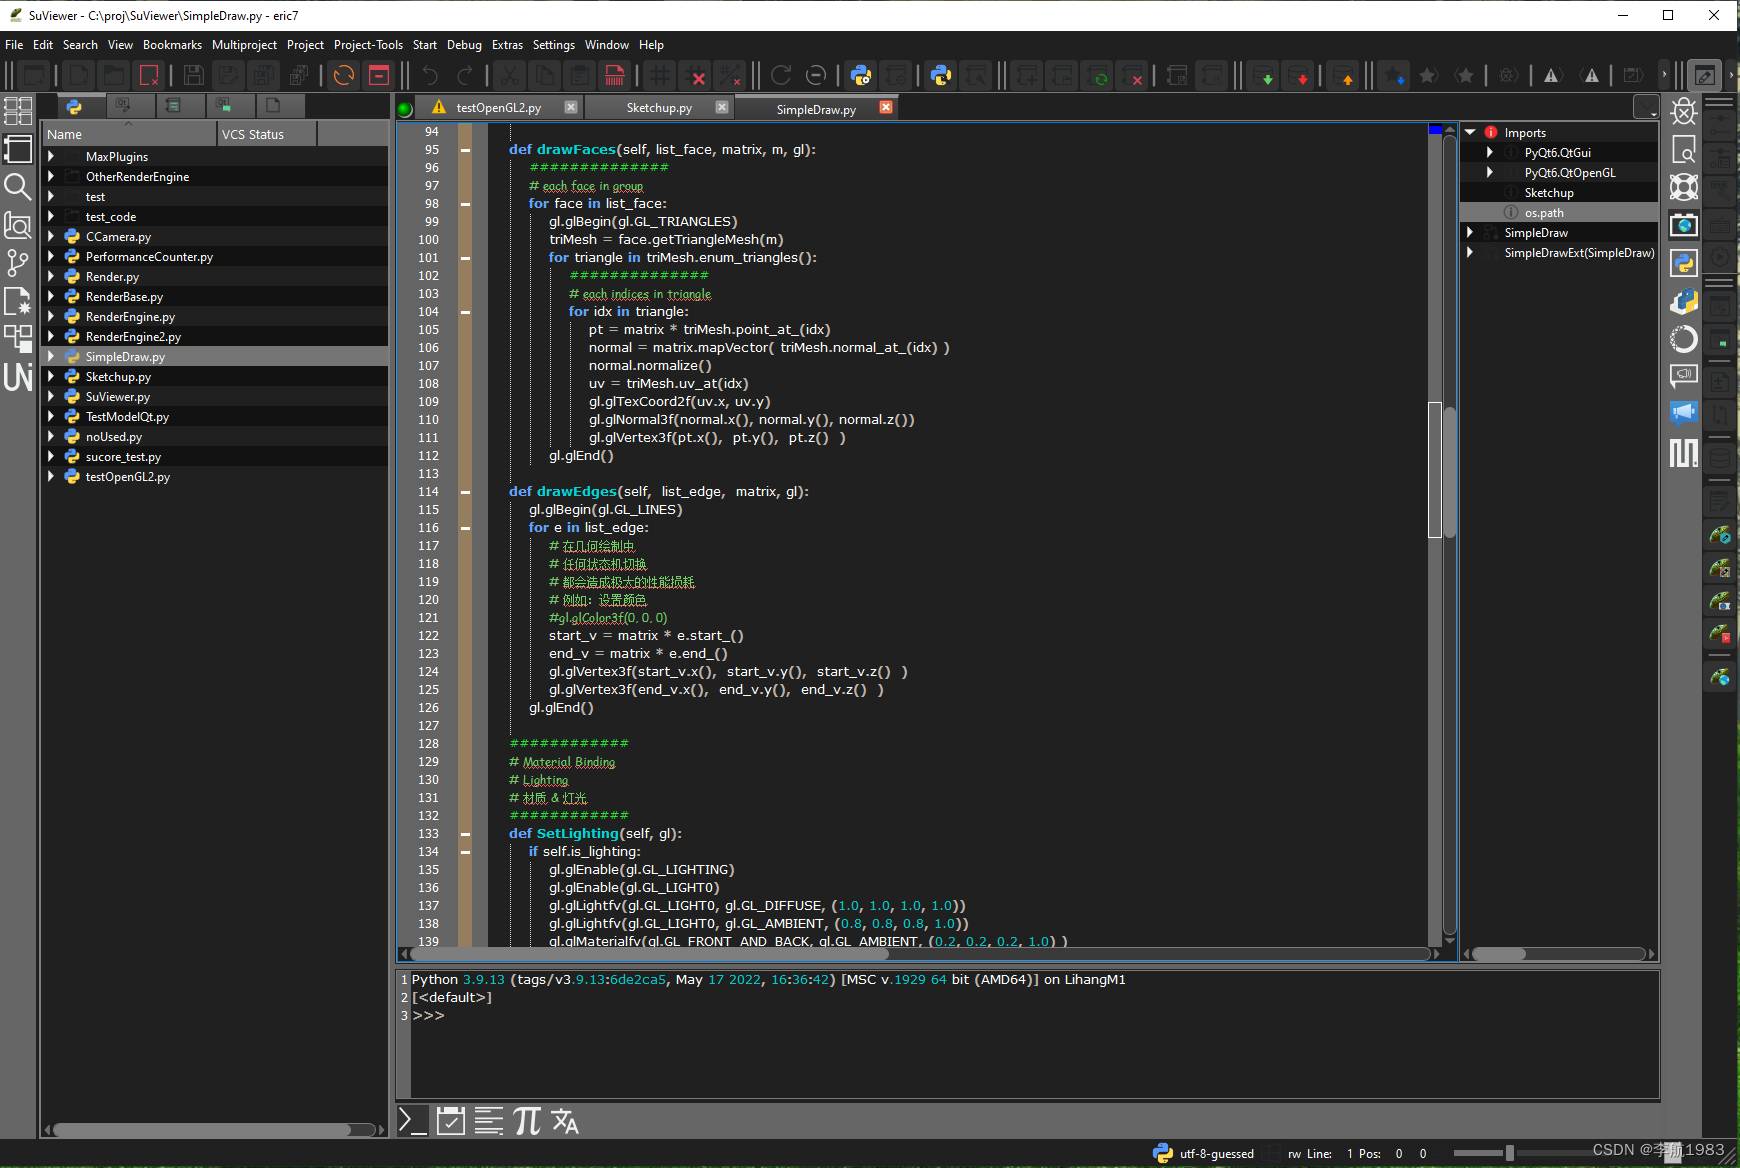Click the red shredder clear icon
Screen dimensions: 1740x1168
(615, 75)
